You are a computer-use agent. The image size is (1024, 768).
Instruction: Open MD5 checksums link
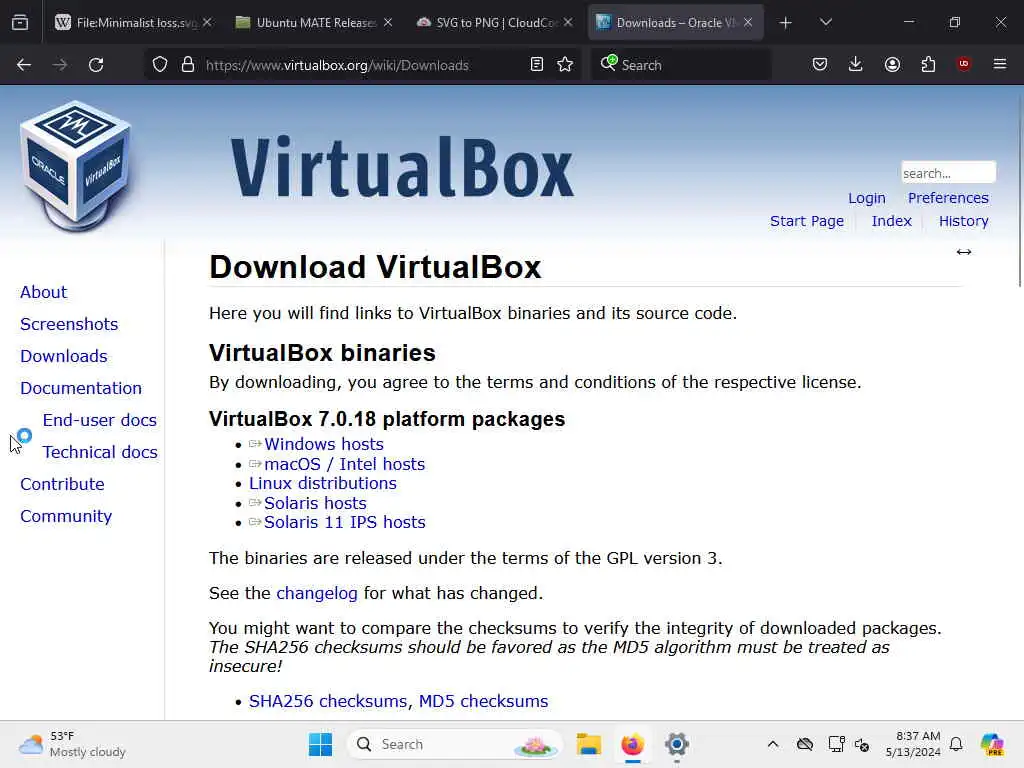coord(483,701)
